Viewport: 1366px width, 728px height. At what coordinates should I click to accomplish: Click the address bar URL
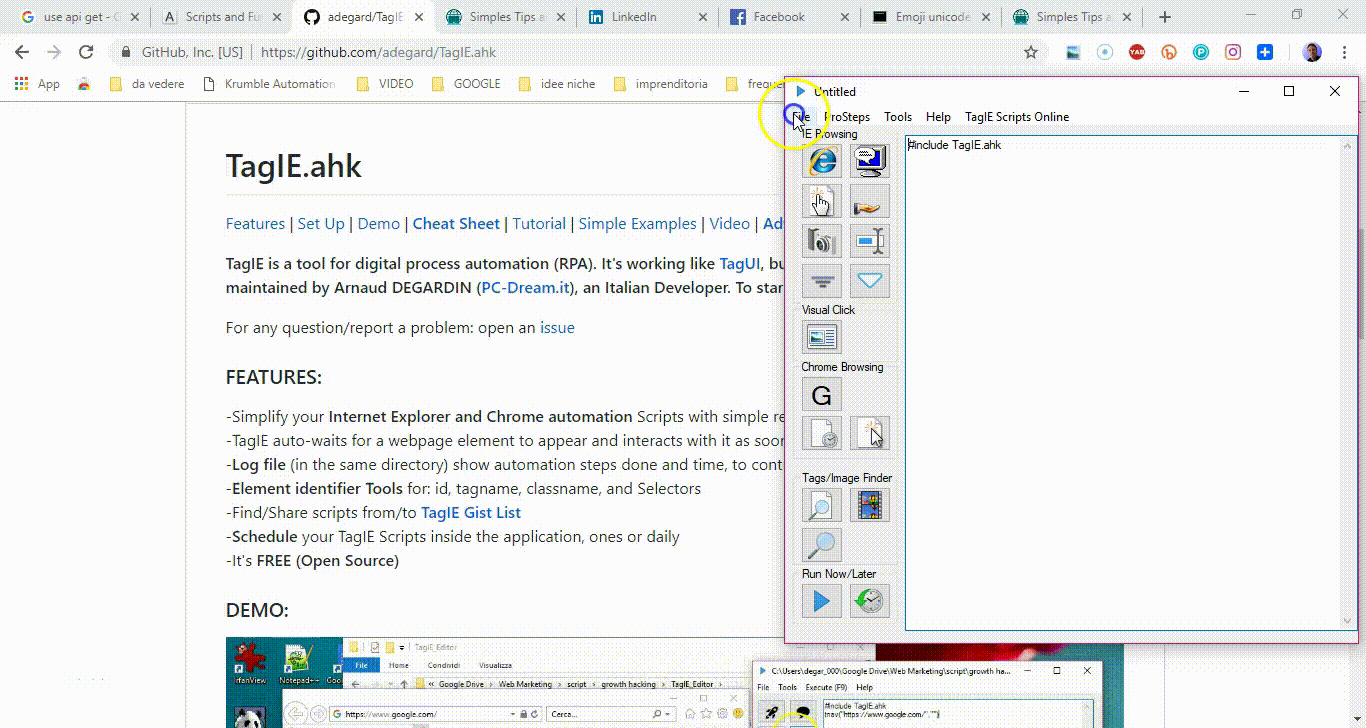click(378, 53)
